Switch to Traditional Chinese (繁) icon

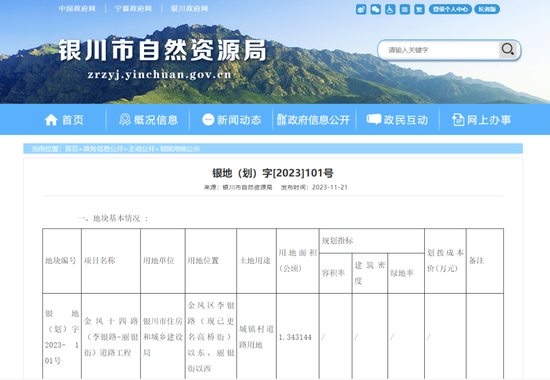[x=419, y=9]
